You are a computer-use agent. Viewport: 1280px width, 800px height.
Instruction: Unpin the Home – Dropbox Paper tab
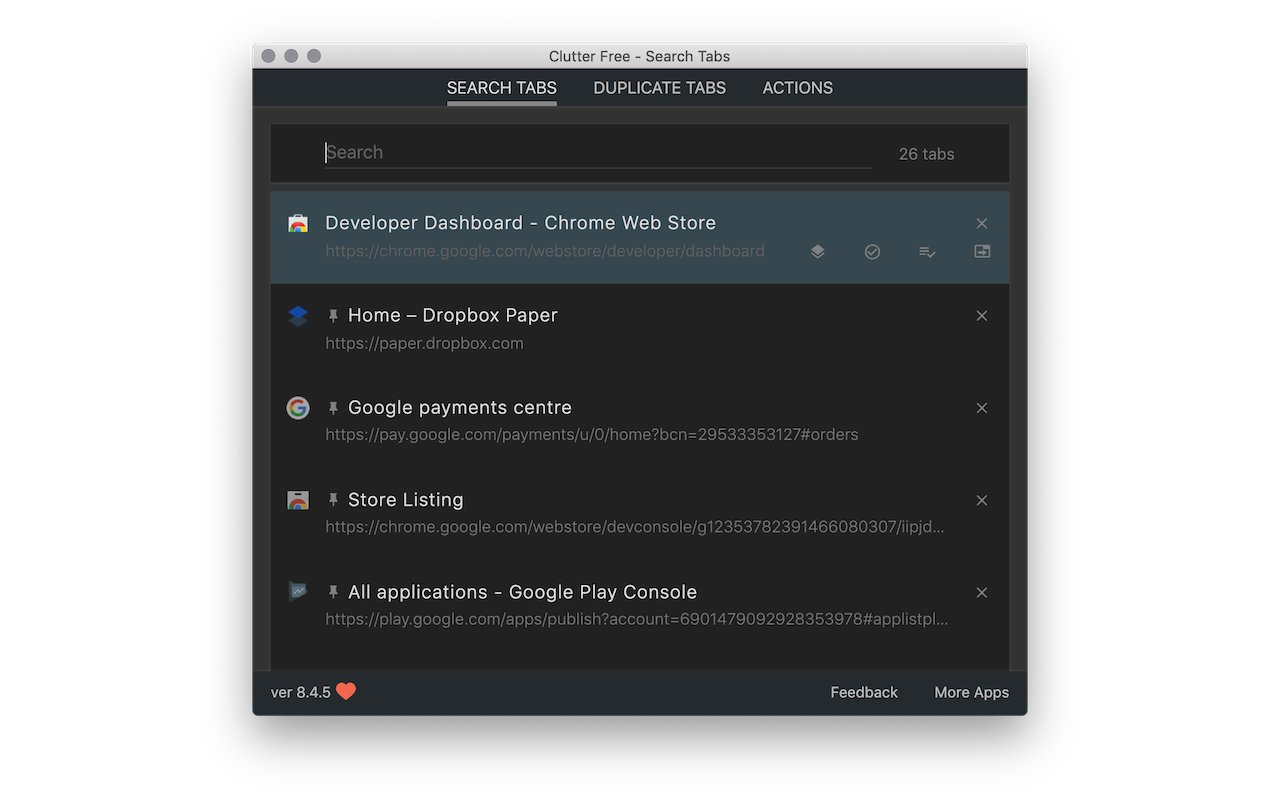[x=332, y=314]
